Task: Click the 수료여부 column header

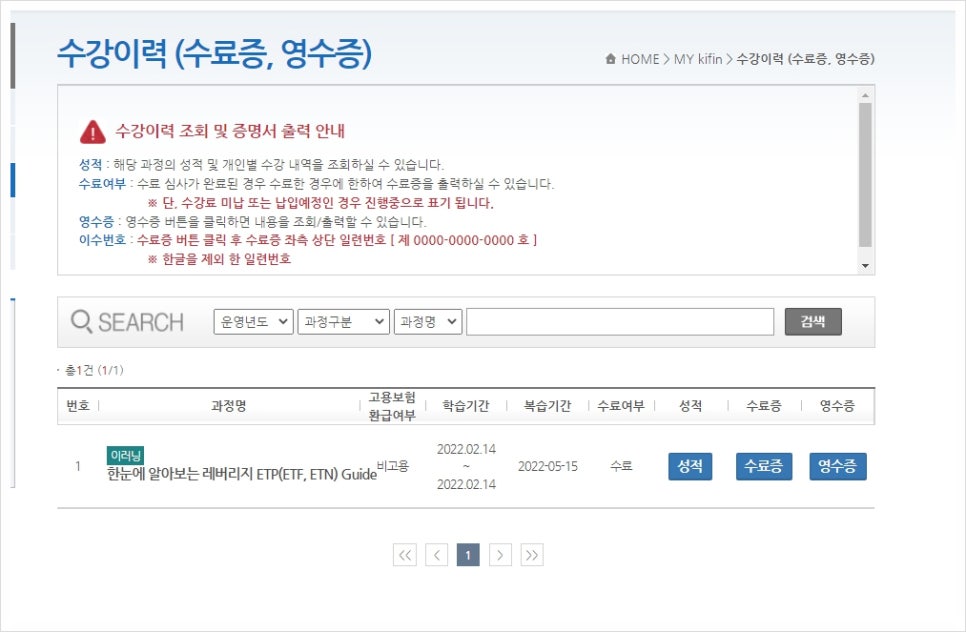Action: (x=621, y=406)
